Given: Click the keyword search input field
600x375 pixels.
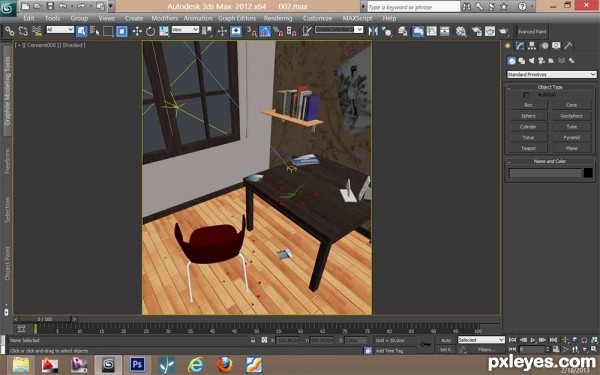Looking at the screenshot, I should [x=413, y=7].
